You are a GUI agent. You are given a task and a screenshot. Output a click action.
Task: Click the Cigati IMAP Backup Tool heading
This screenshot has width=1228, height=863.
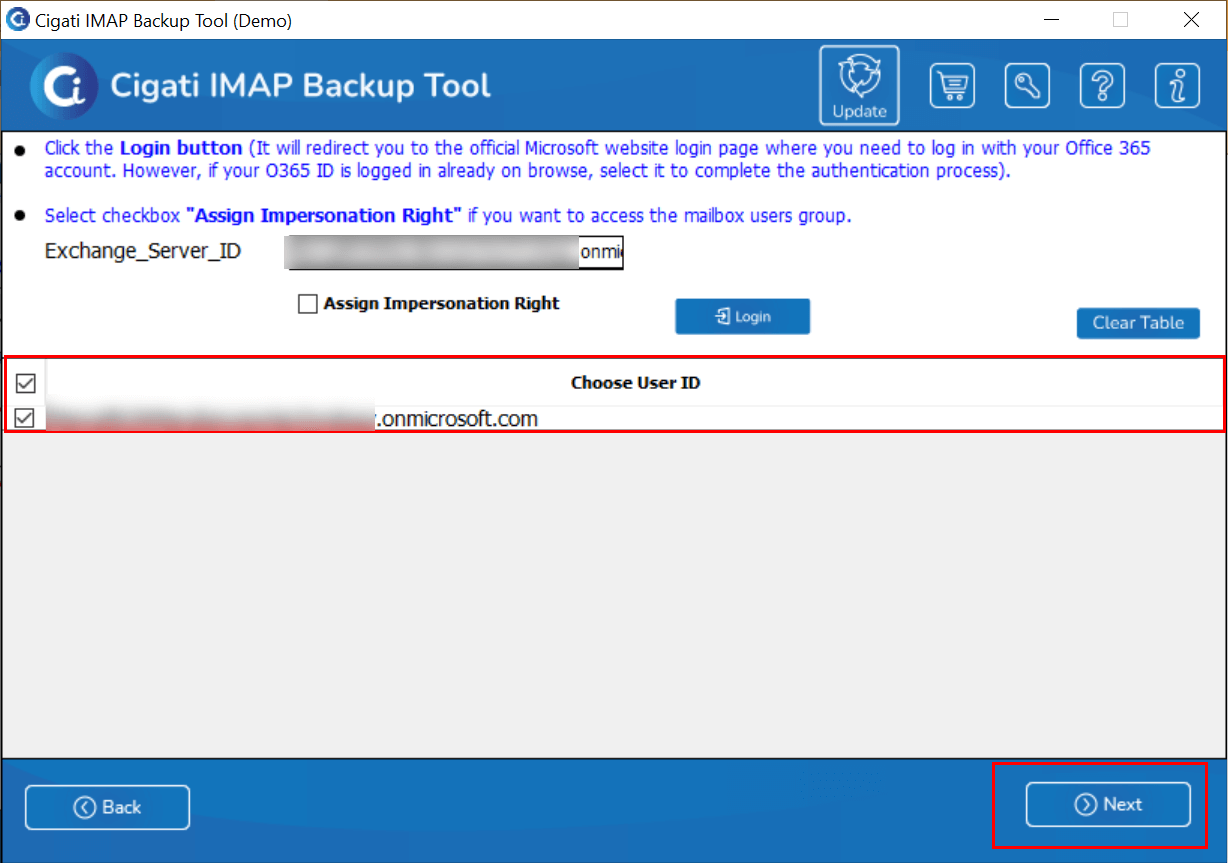[300, 86]
